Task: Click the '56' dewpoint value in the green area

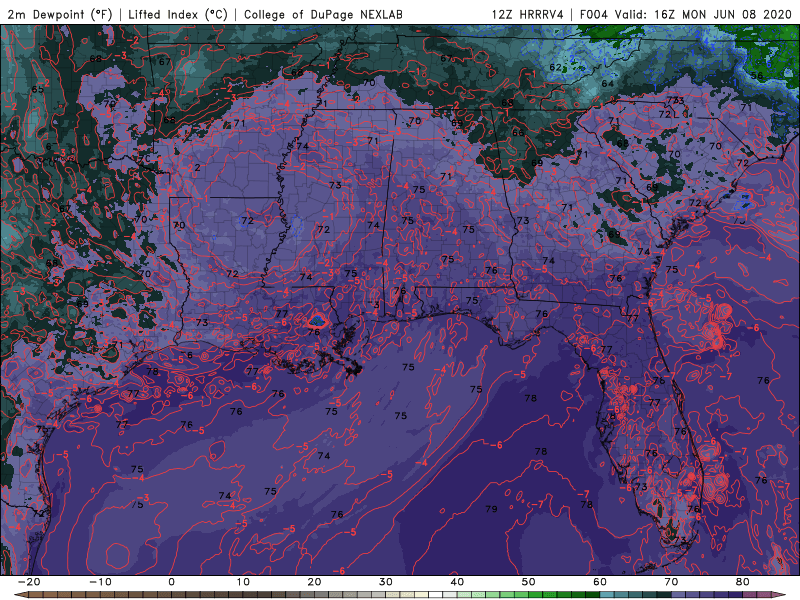Action: (x=757, y=76)
